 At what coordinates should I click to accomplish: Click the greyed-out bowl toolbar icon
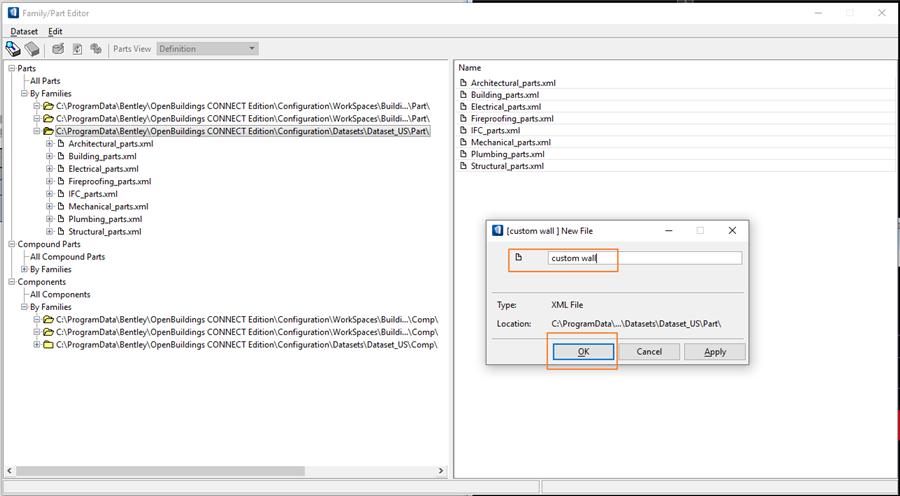point(58,49)
